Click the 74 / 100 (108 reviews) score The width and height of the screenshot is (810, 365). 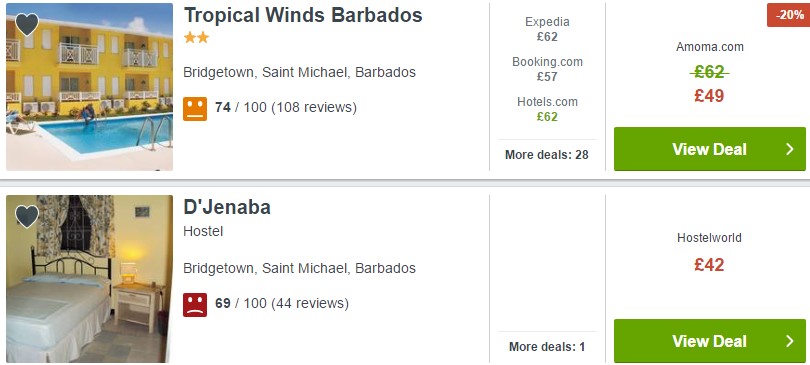(286, 107)
